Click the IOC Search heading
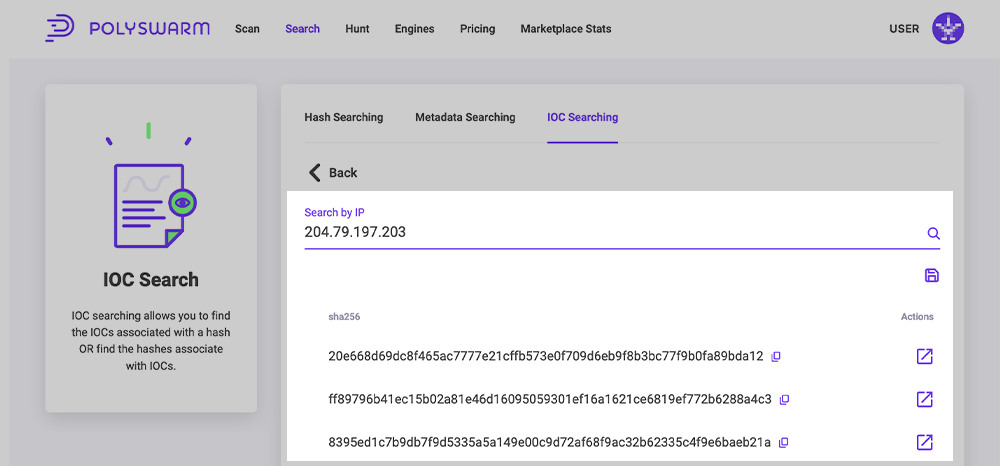This screenshot has width=1000, height=466. [x=151, y=280]
